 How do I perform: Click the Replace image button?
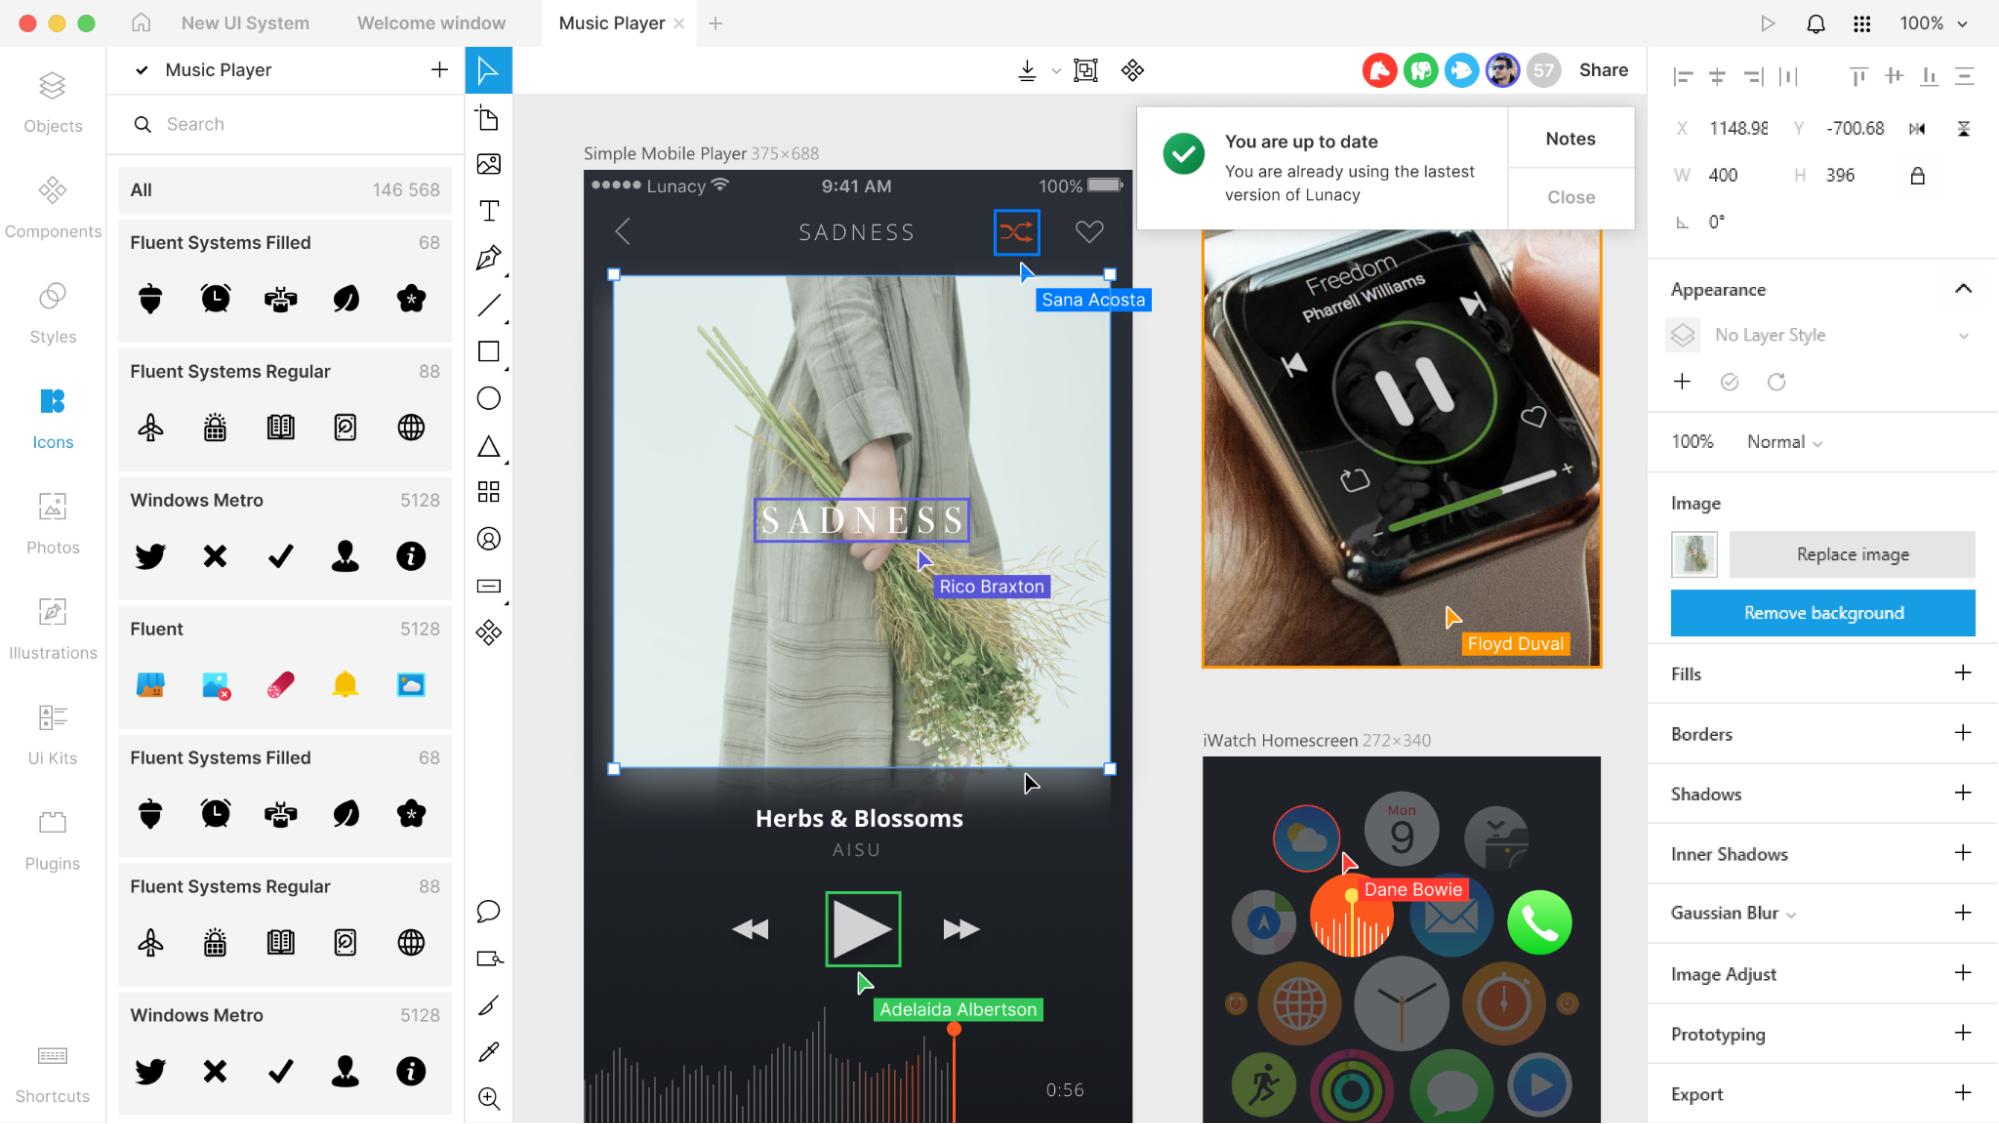[1851, 554]
